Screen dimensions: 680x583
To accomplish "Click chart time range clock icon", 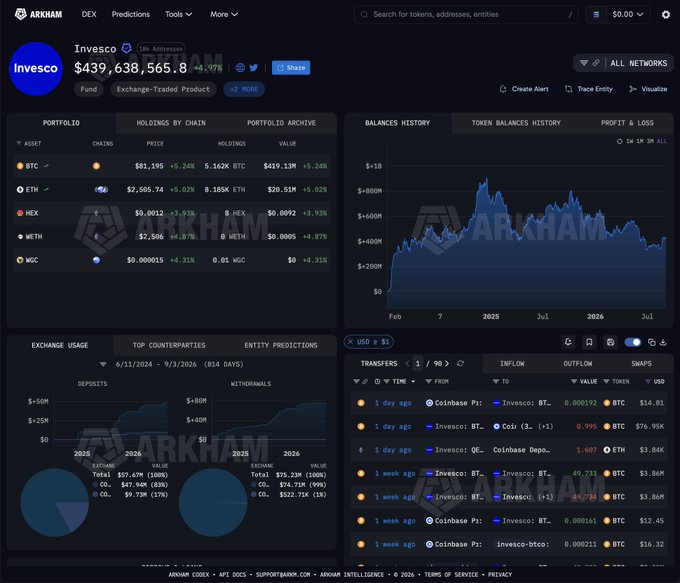I will click(619, 141).
